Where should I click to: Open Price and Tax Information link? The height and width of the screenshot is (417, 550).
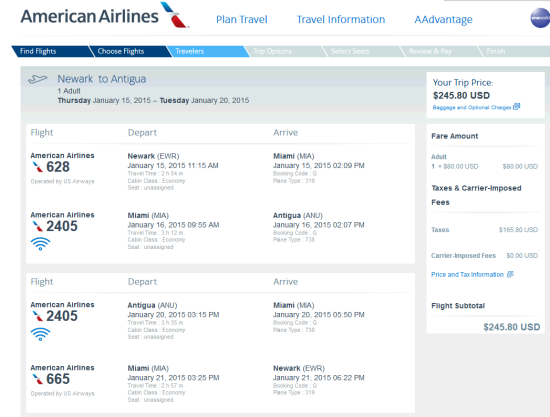tap(467, 274)
